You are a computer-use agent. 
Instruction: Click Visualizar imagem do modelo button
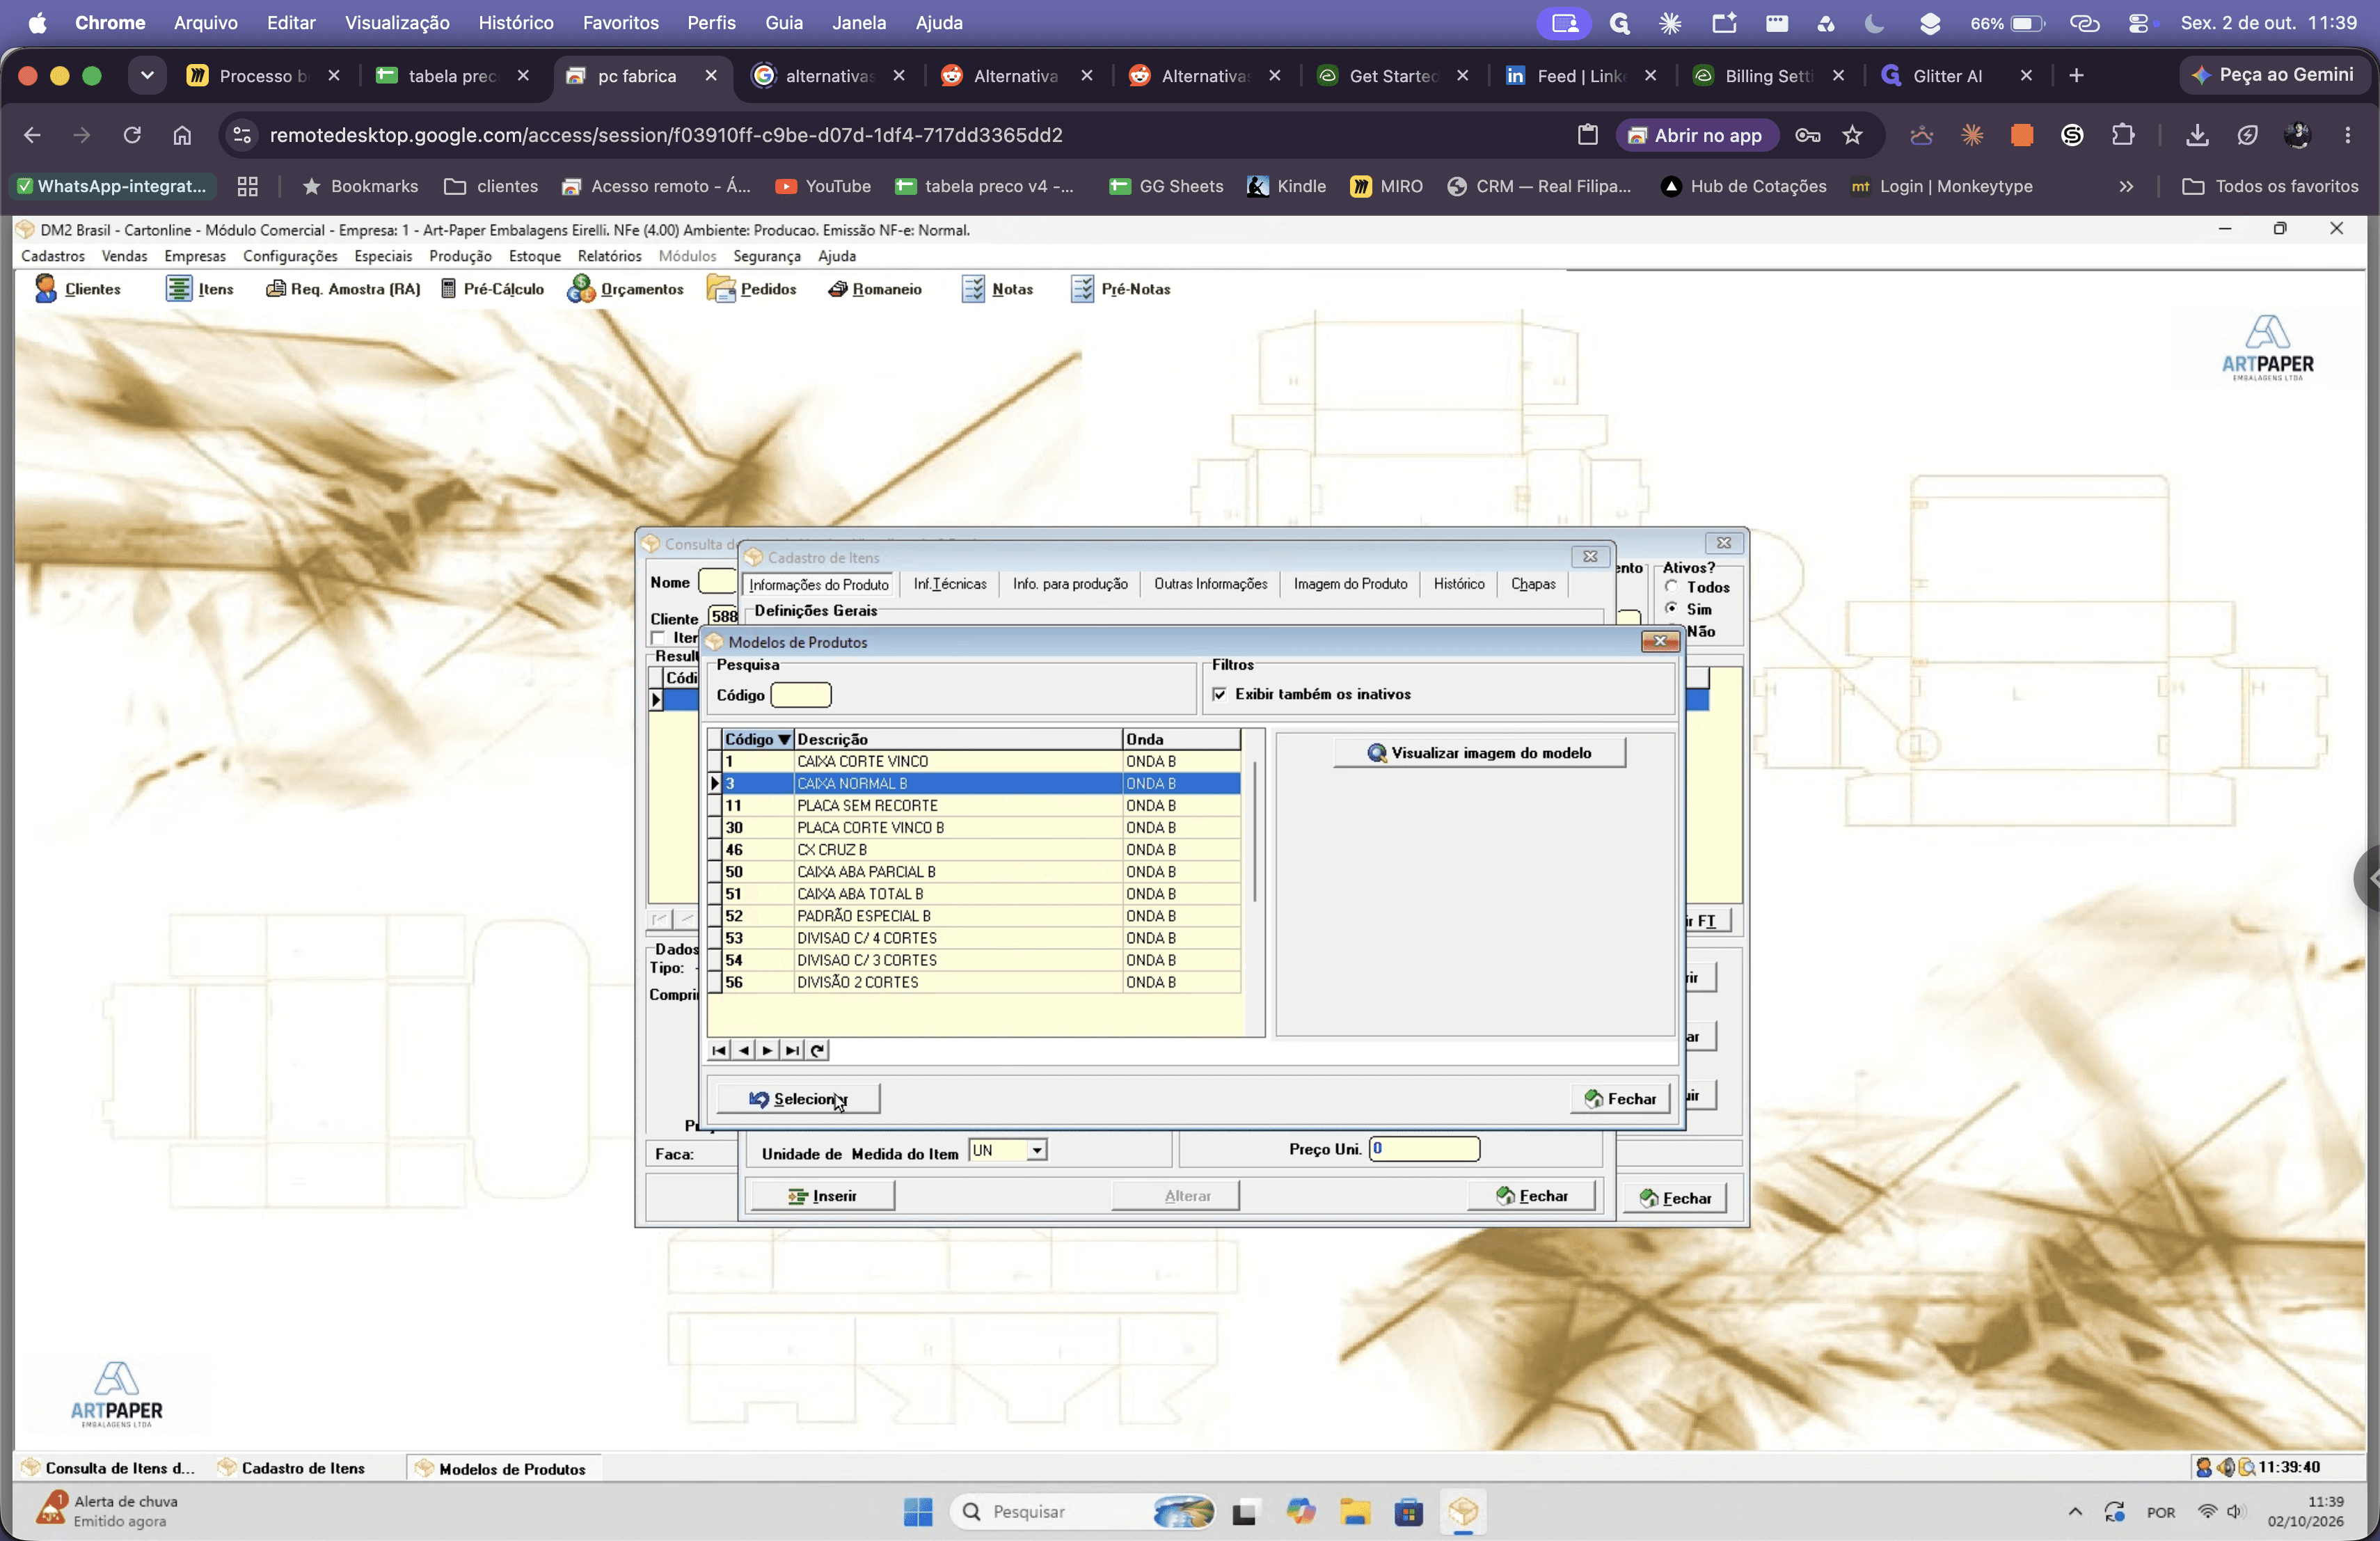[x=1479, y=753]
